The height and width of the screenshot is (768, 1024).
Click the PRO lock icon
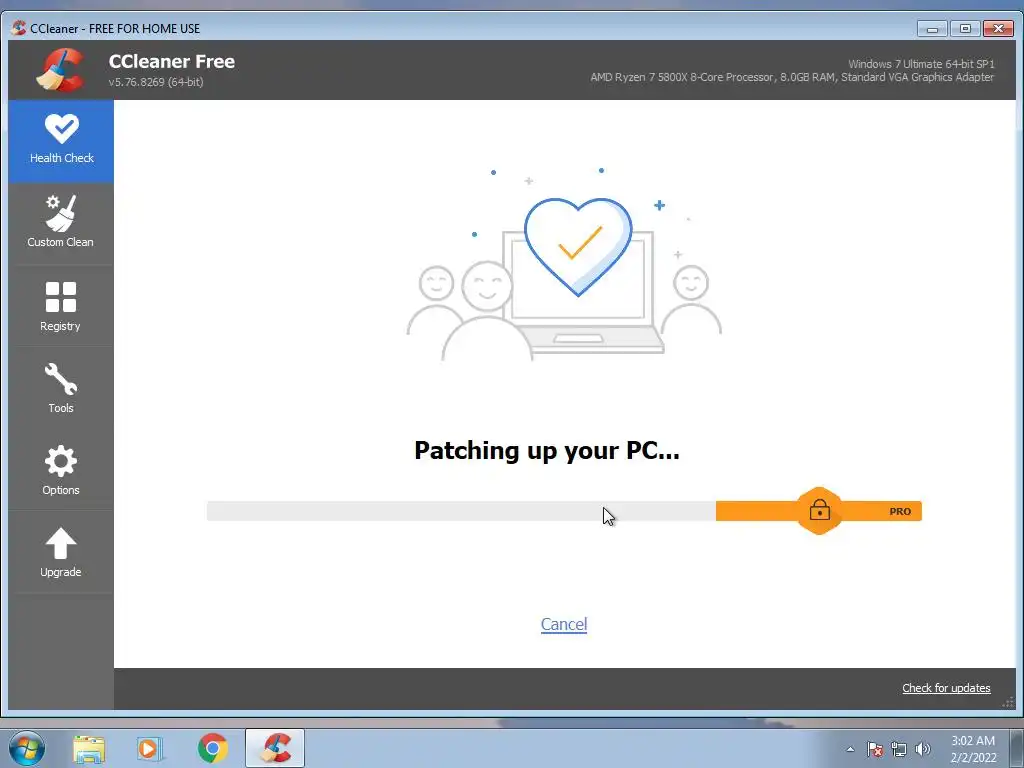click(x=820, y=511)
